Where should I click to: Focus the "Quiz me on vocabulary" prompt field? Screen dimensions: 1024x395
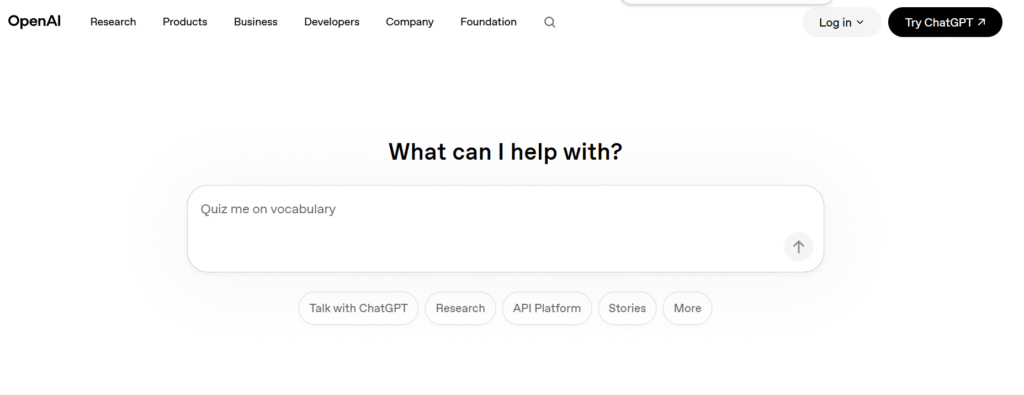point(505,229)
